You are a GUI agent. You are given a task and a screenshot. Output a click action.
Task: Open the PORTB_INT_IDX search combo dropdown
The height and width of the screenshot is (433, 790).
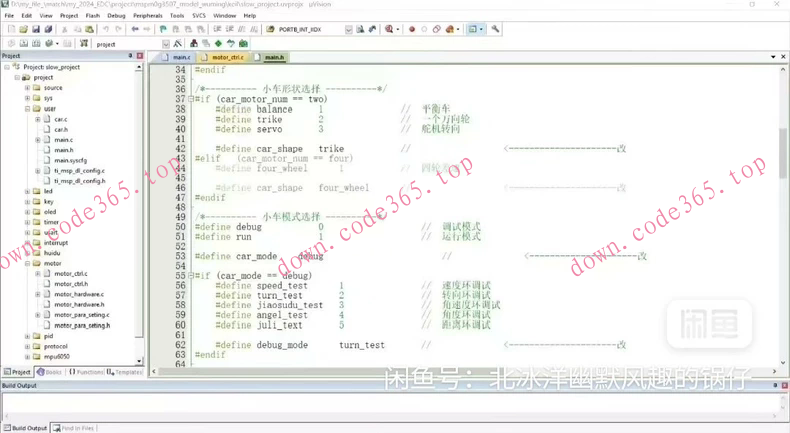point(349,30)
